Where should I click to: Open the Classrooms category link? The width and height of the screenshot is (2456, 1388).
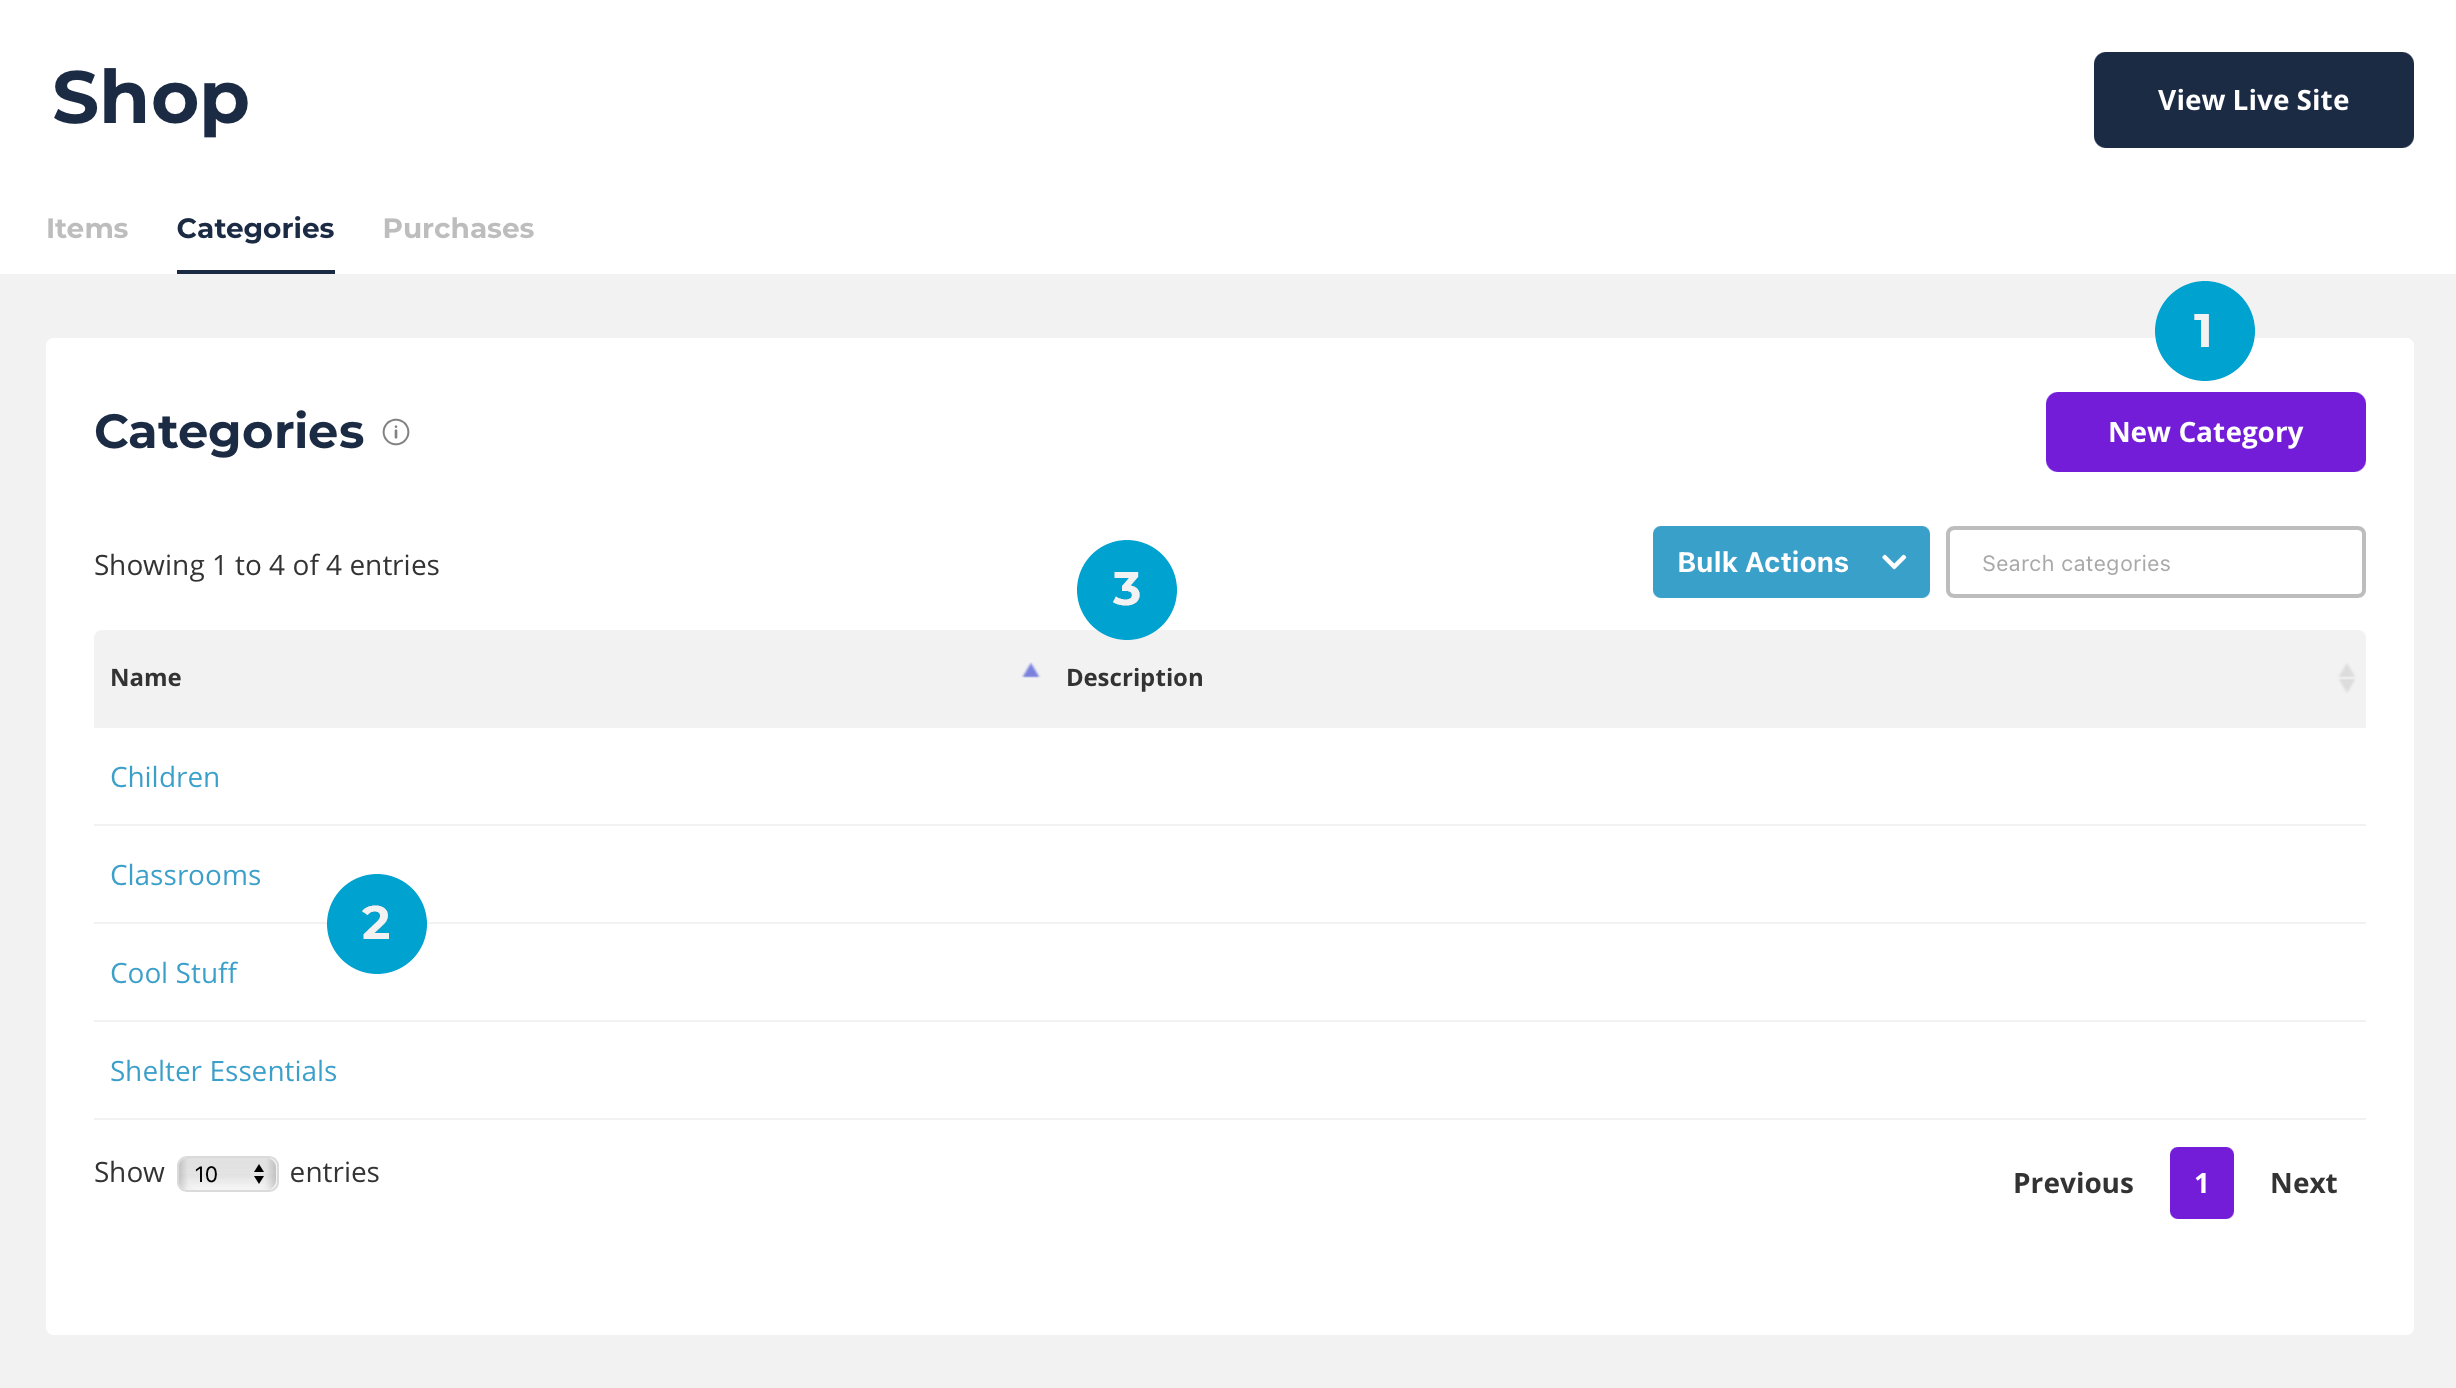tap(185, 875)
